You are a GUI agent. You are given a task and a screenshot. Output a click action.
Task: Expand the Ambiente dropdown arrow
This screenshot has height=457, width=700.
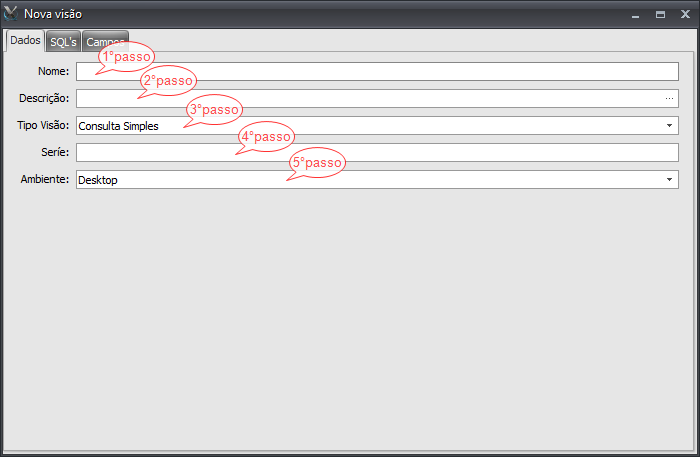pyautogui.click(x=669, y=179)
